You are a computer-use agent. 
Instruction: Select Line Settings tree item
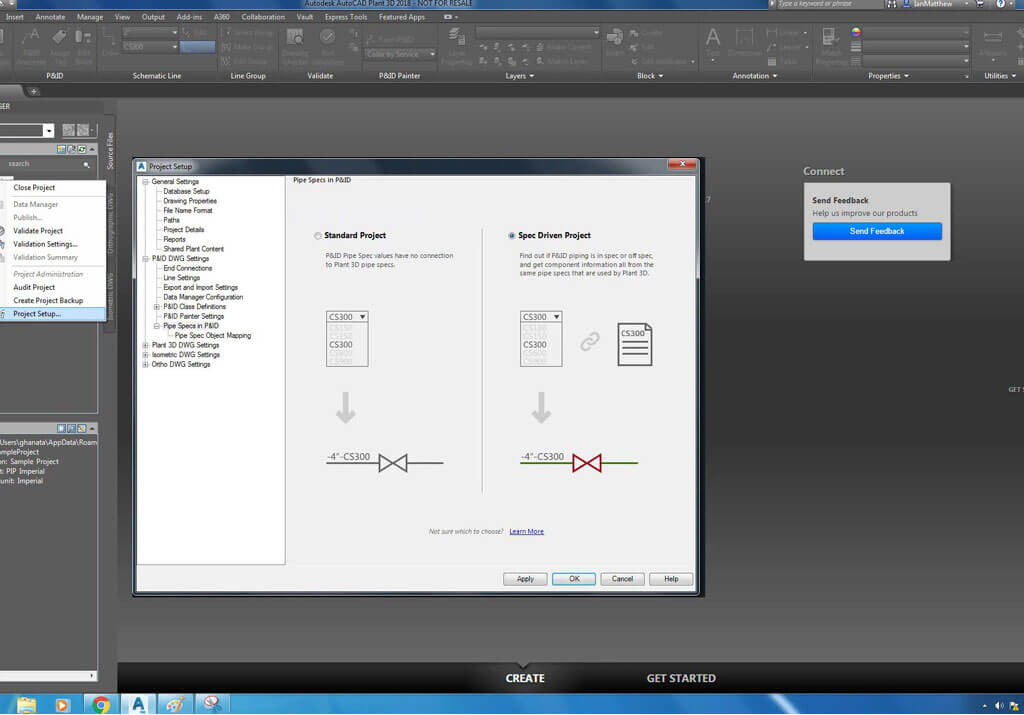pos(182,278)
